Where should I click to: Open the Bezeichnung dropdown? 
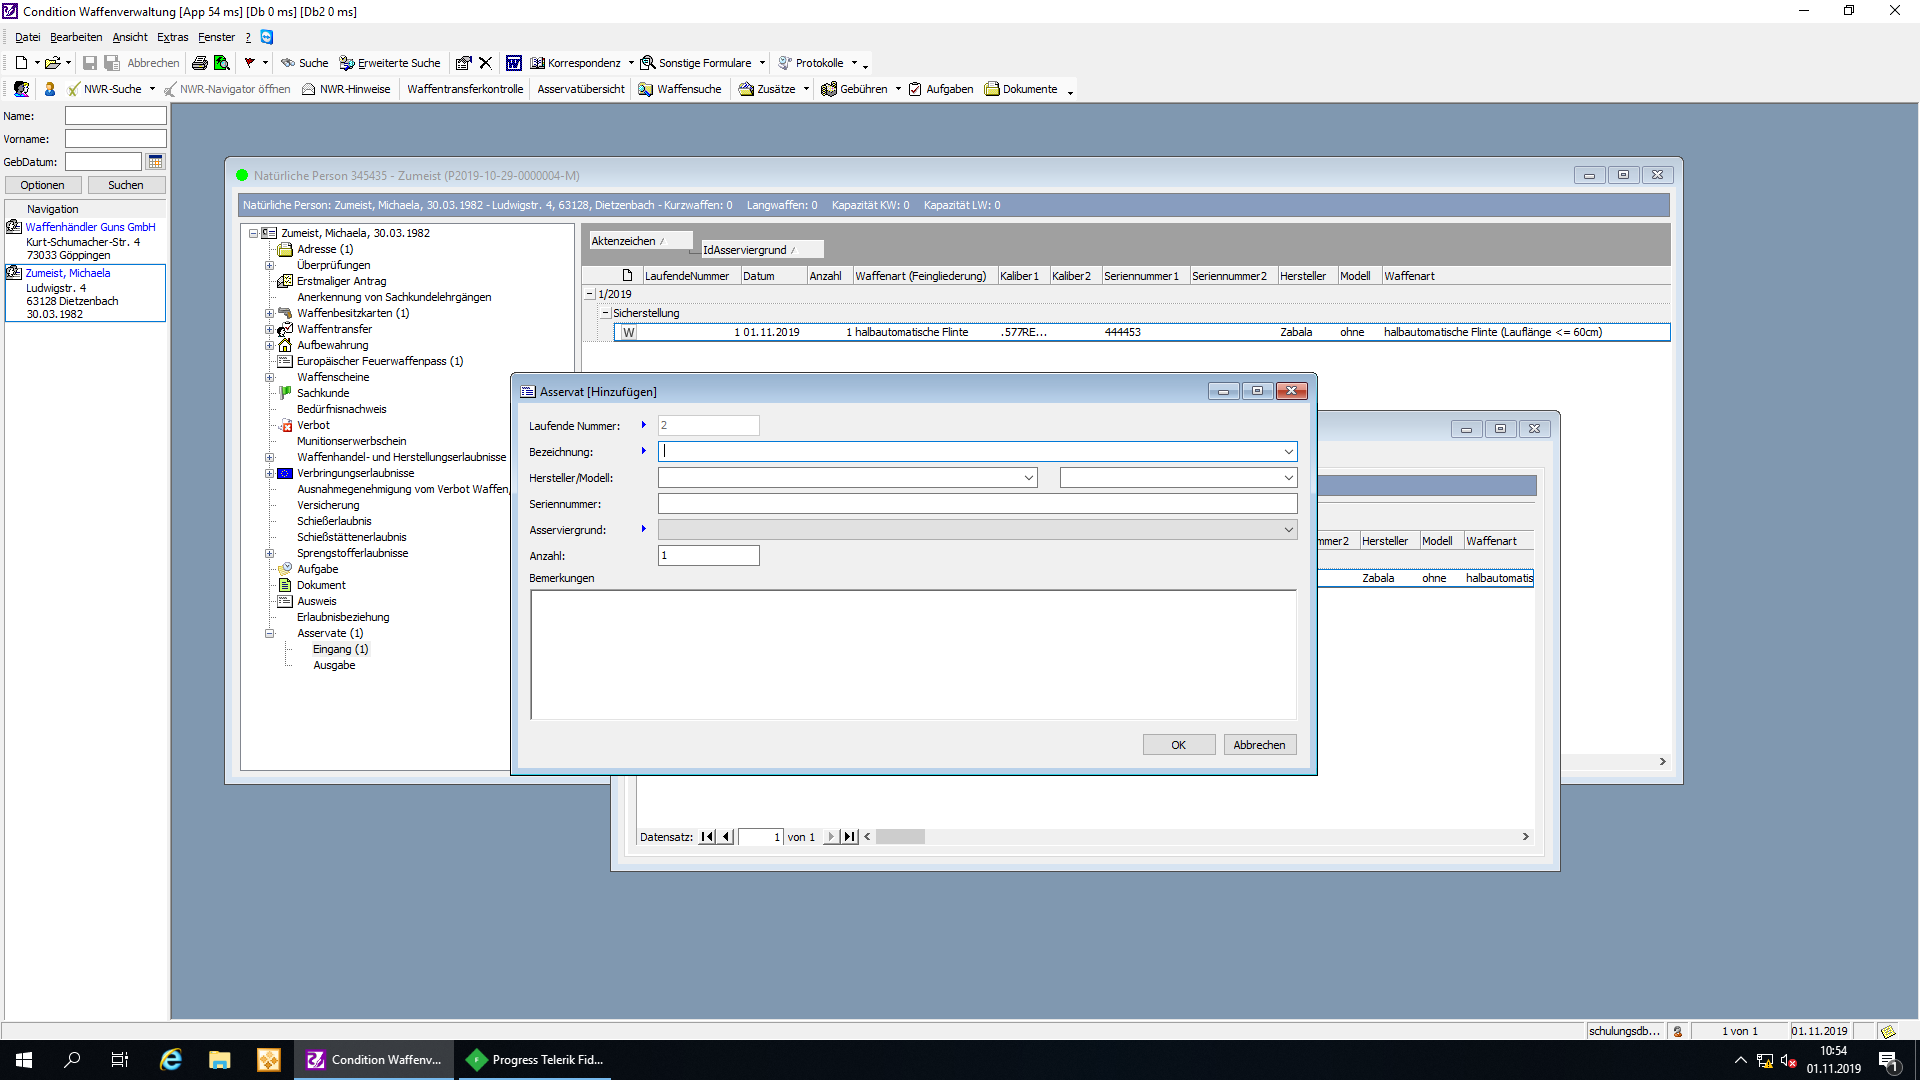pos(1288,452)
